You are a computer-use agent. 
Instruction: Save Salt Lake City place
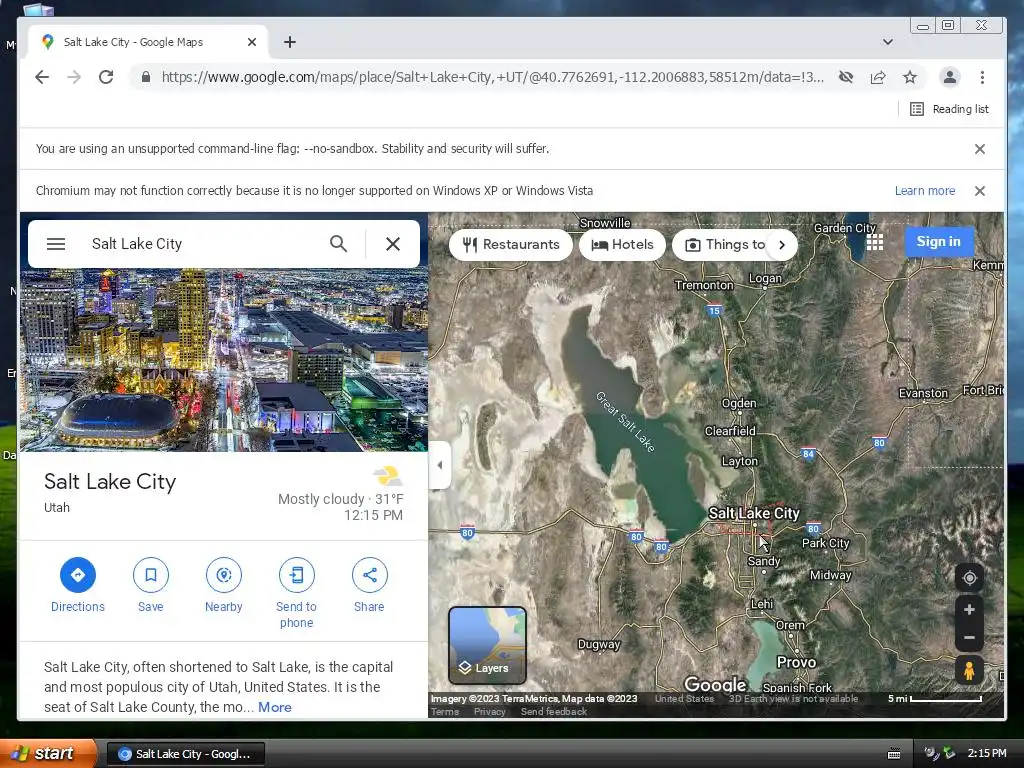coord(151,575)
